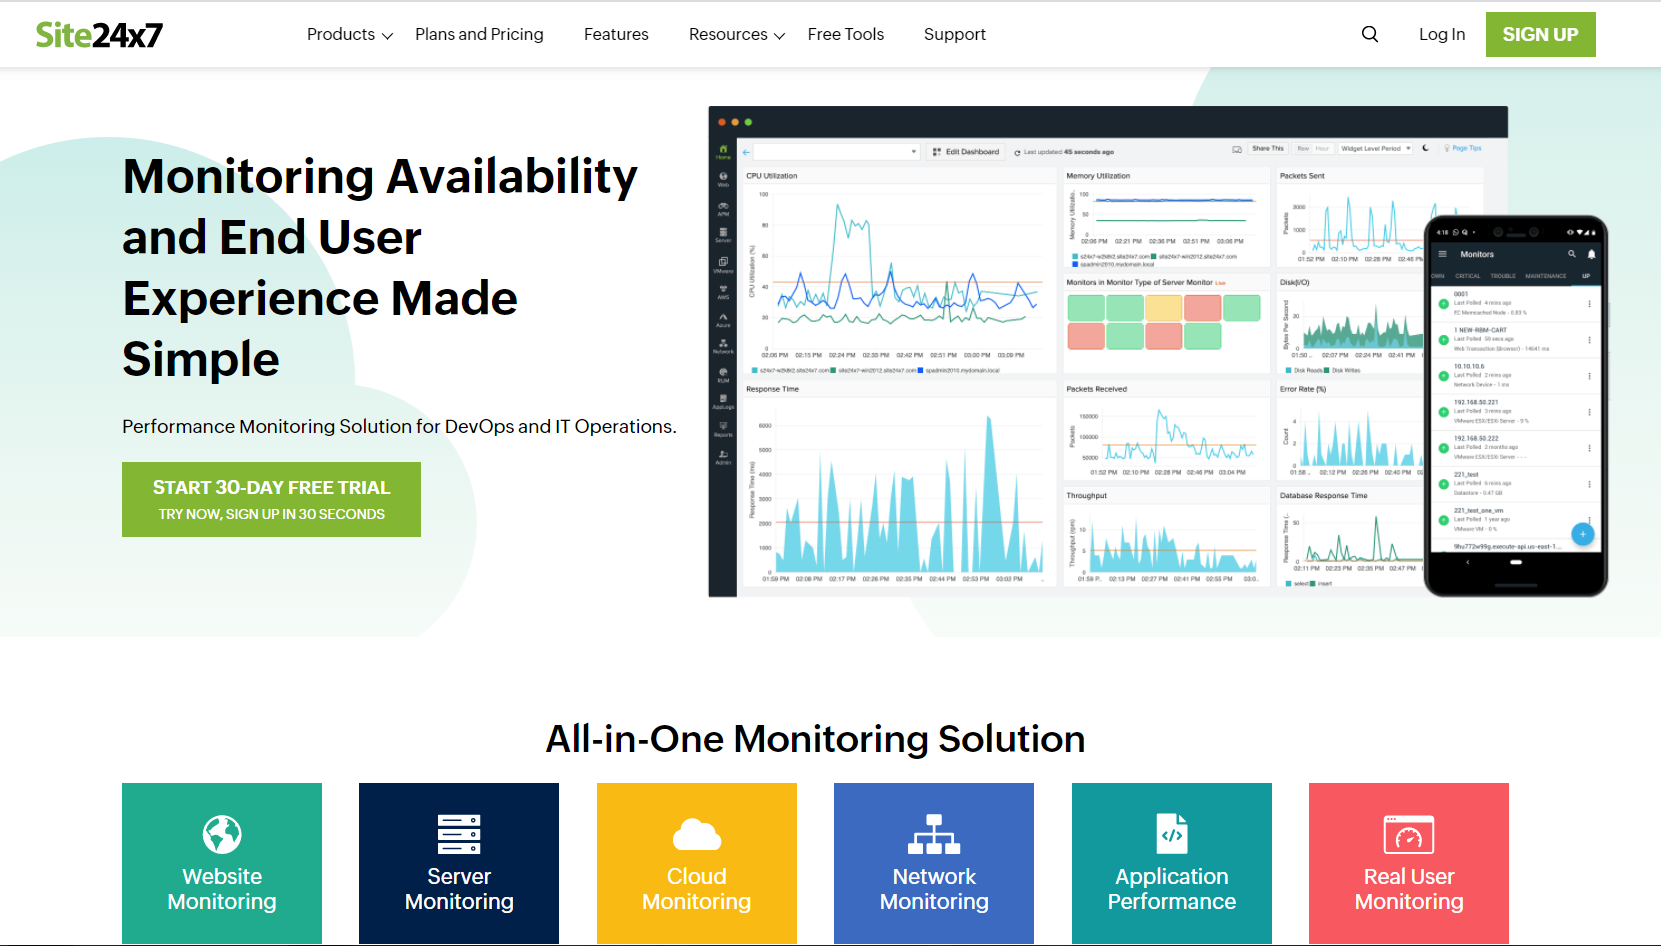Open the Support page
Image resolution: width=1661 pixels, height=946 pixels.
(955, 34)
